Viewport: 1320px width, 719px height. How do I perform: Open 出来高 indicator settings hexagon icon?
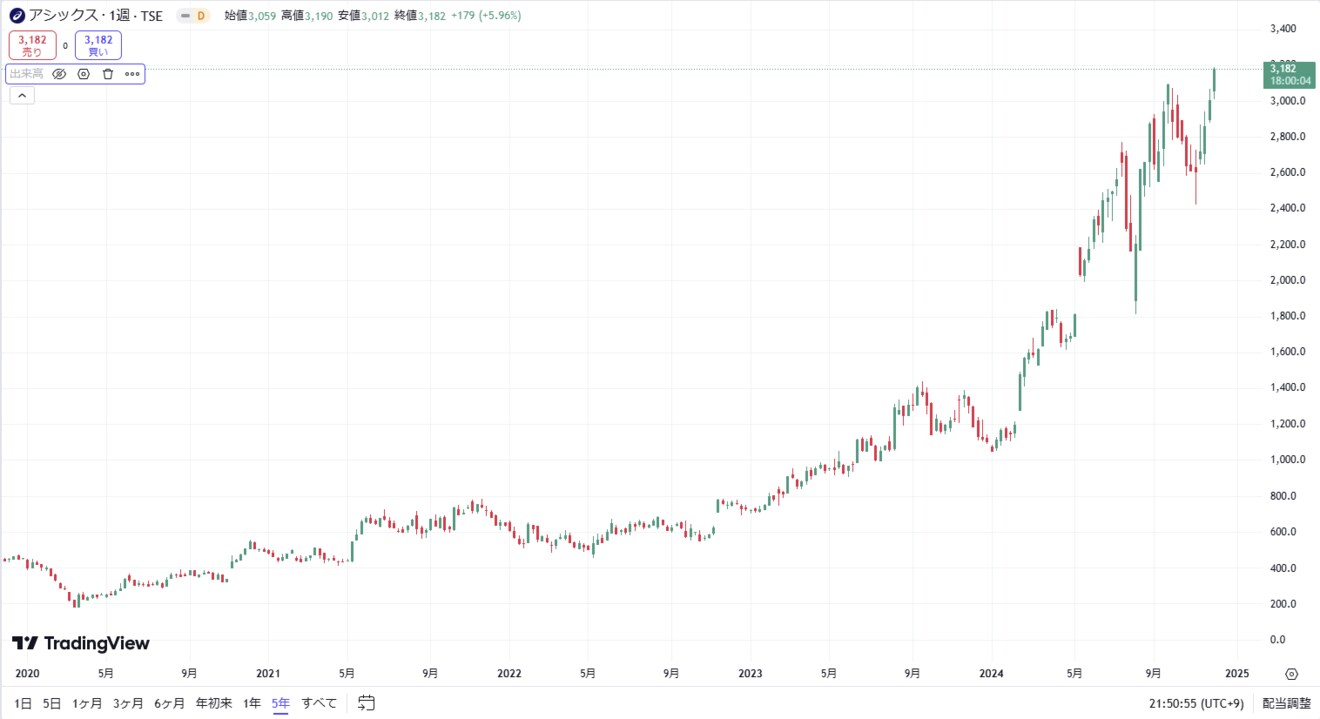[83, 74]
